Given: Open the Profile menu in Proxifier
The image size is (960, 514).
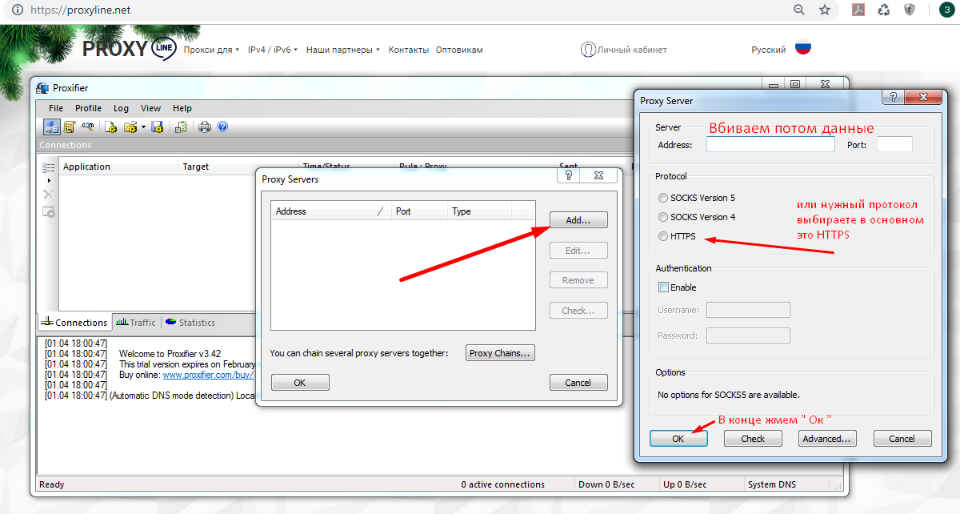Looking at the screenshot, I should tap(88, 108).
